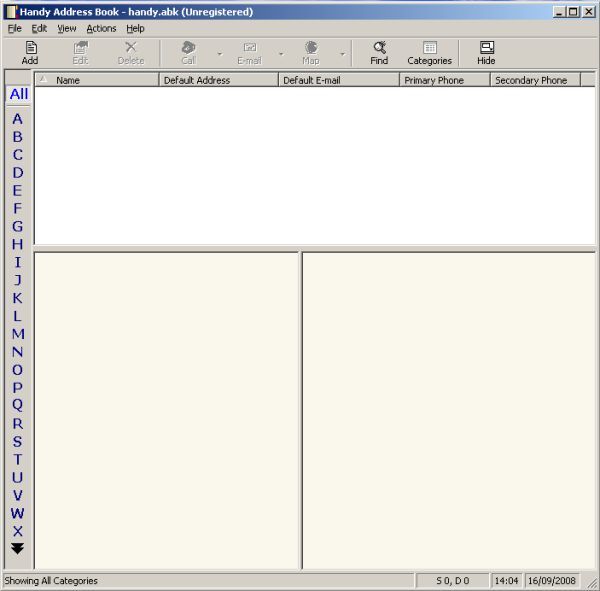The image size is (600, 591).
Task: Filter contacts by letter X
Action: pyautogui.click(x=18, y=531)
